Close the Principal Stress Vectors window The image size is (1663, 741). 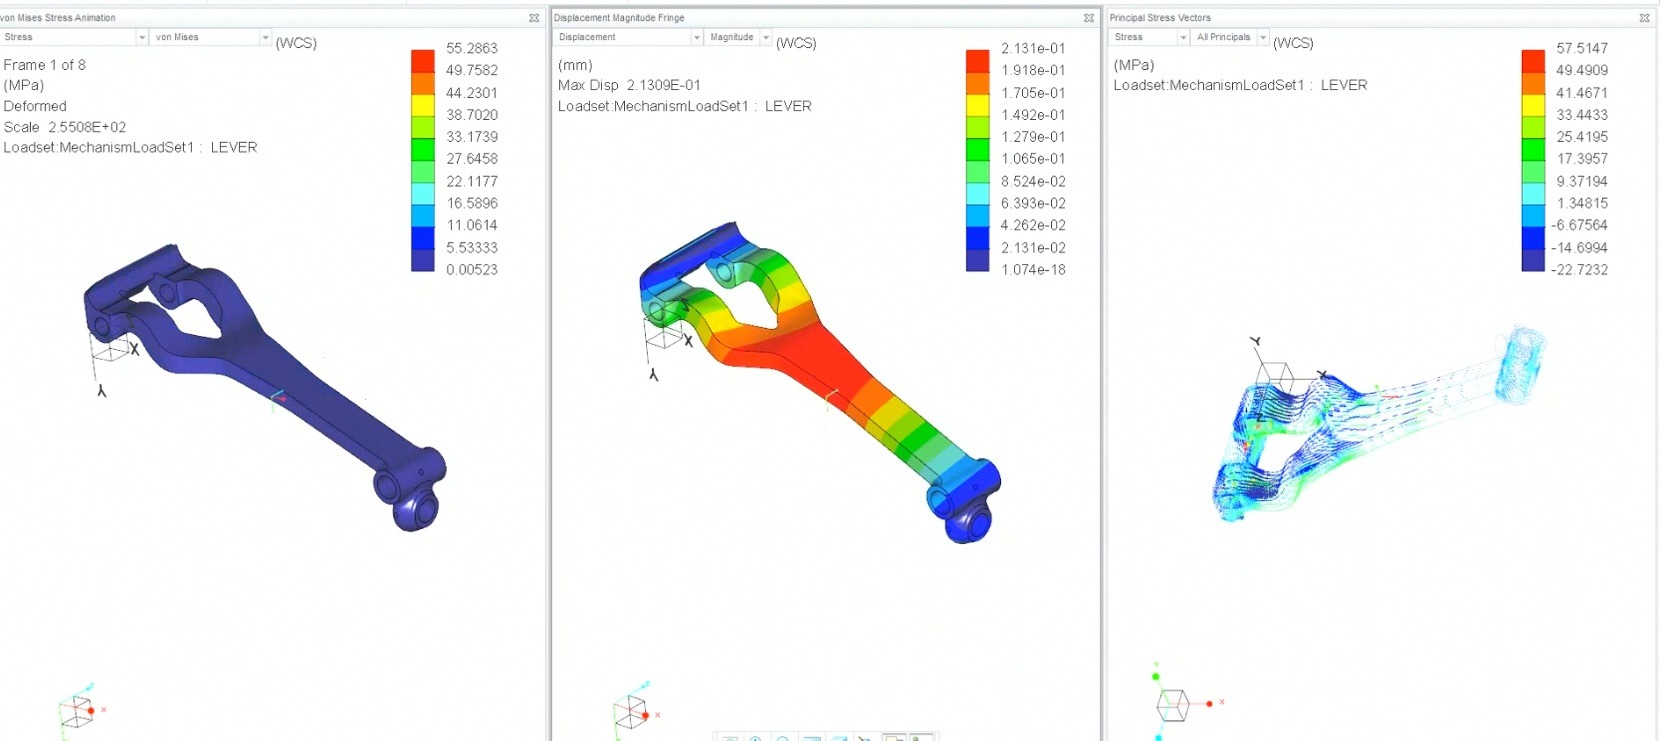(1644, 18)
